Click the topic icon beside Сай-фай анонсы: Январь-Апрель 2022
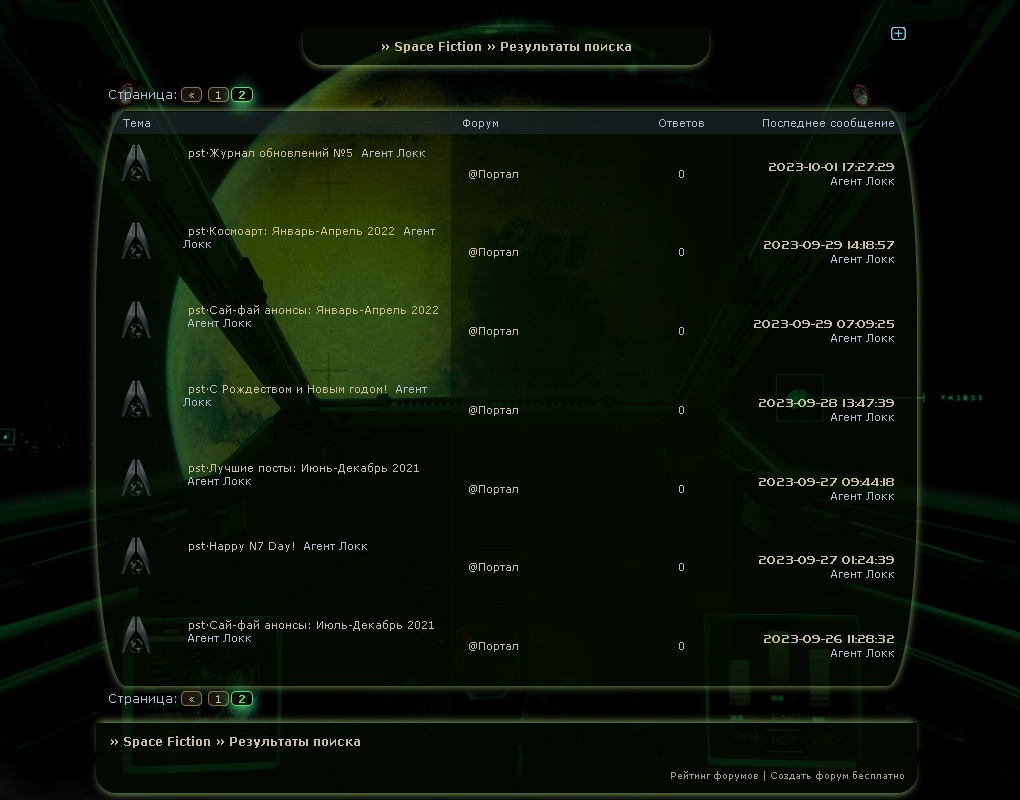 tap(136, 319)
